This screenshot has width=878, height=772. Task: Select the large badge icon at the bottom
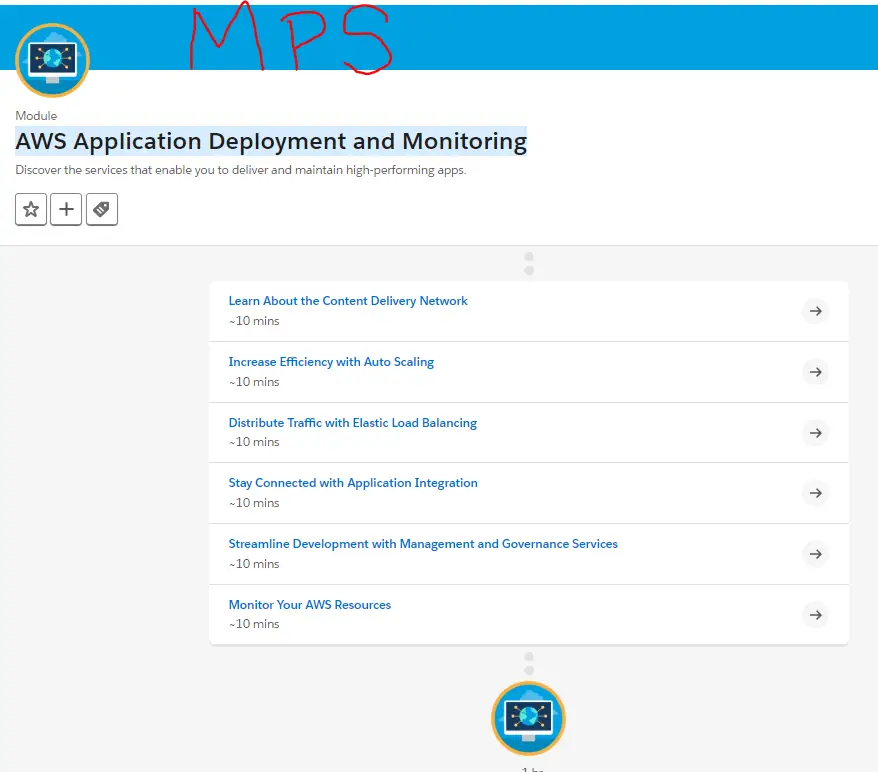click(x=528, y=718)
